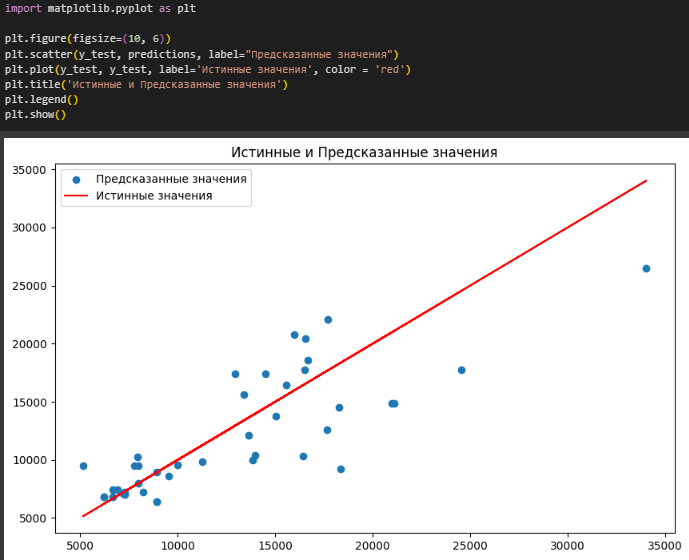
Task: Click the plt.show() line
Action: click(35, 115)
